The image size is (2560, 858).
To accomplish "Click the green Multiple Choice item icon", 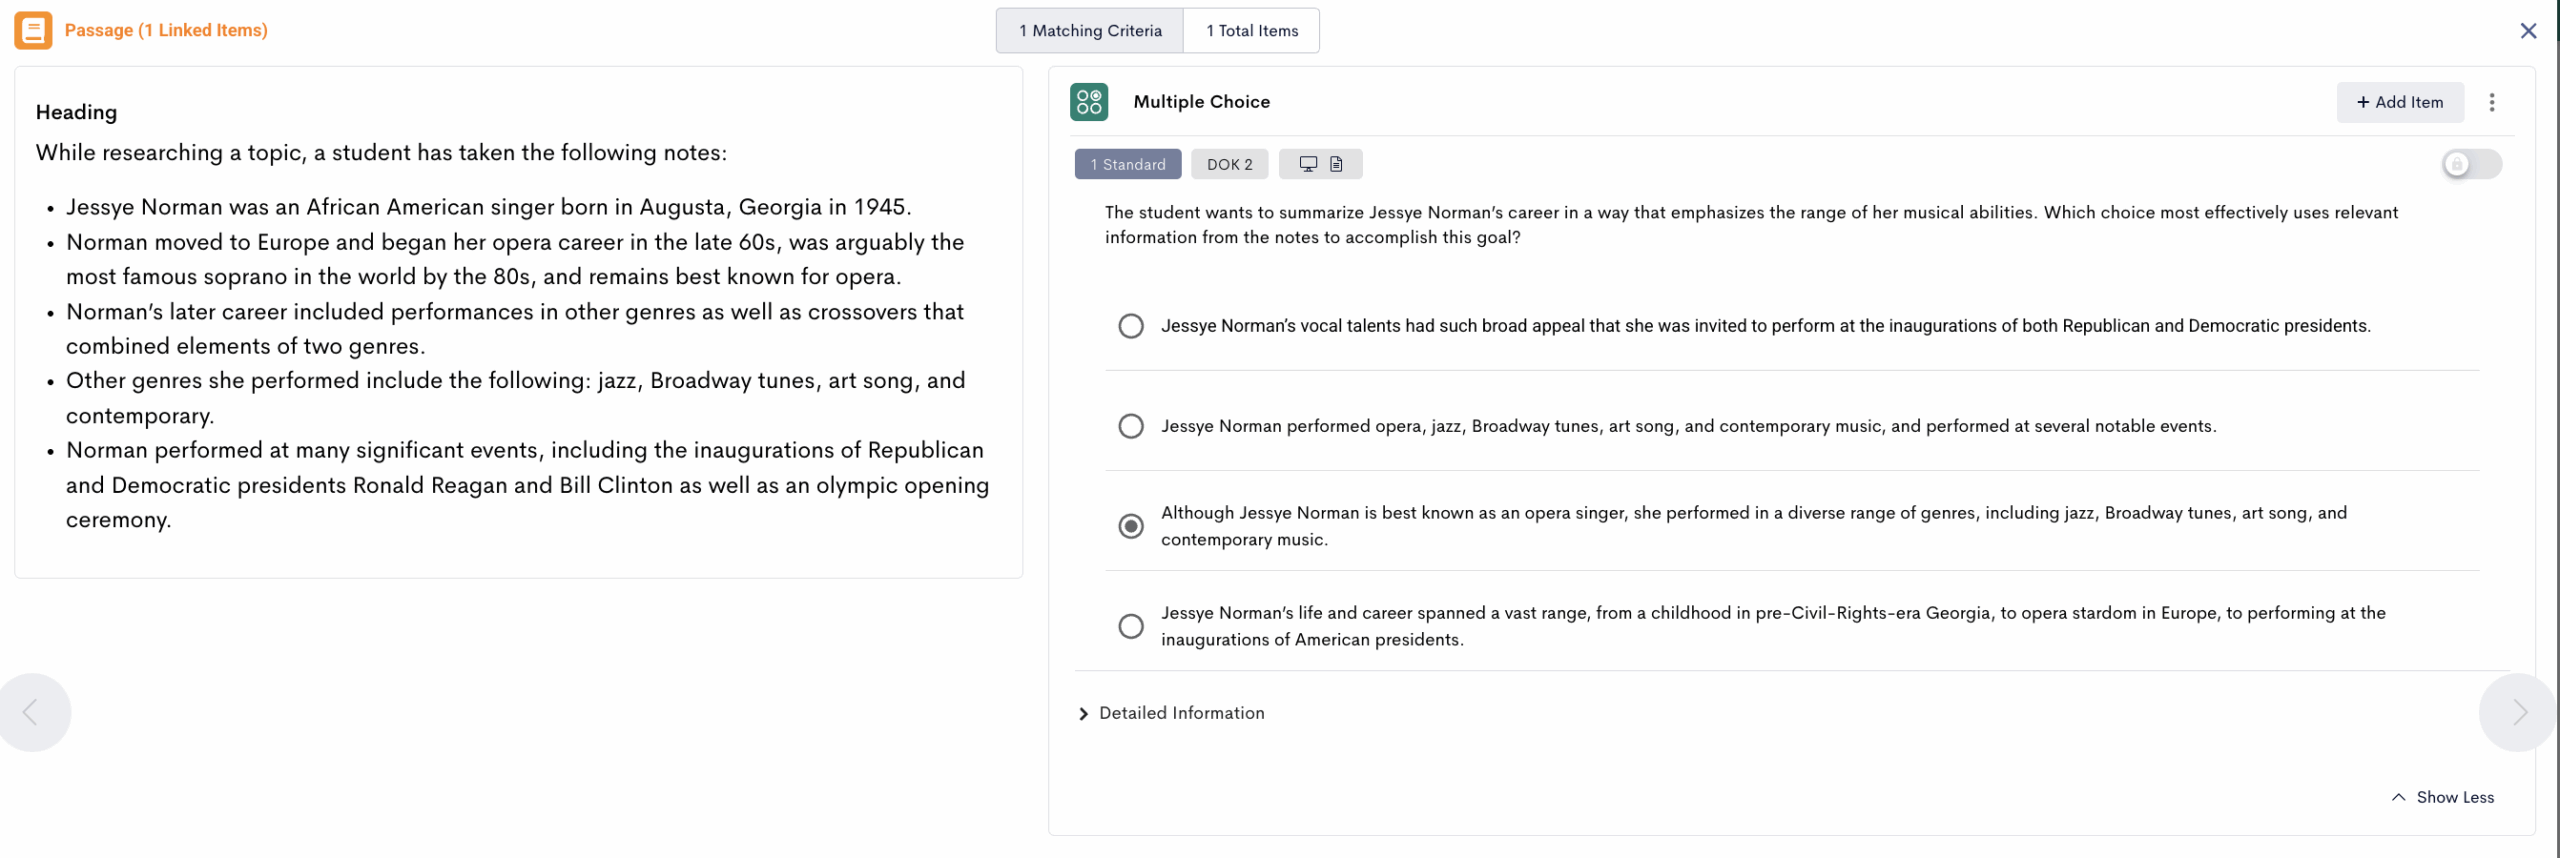I will (1088, 102).
